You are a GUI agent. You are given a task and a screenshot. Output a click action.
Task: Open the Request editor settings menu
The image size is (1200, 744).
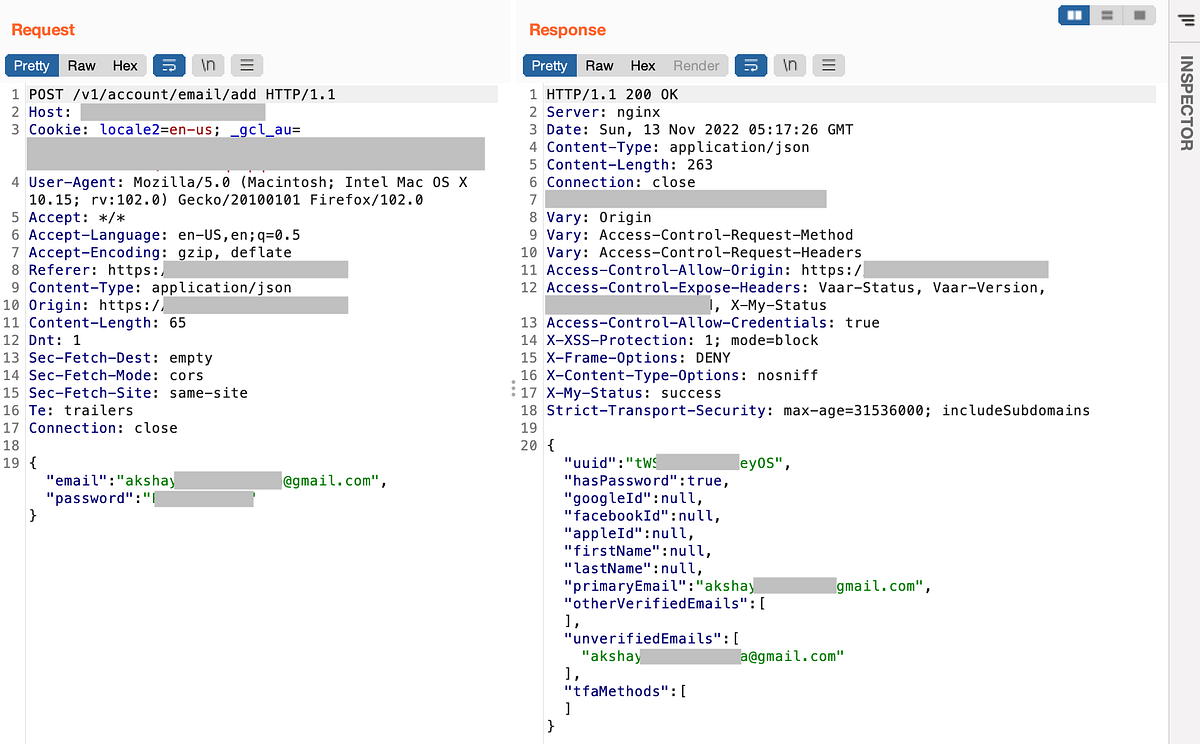[x=247, y=65]
